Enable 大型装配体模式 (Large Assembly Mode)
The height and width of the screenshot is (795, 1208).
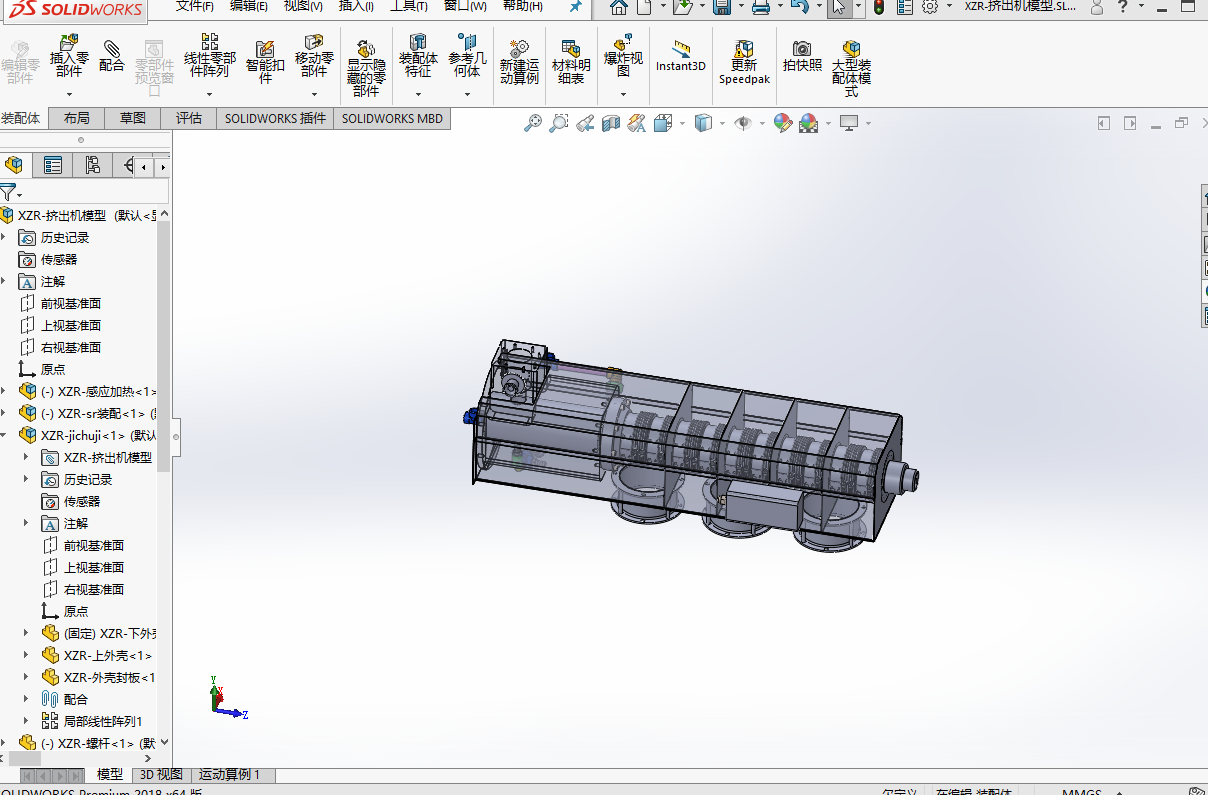pyautogui.click(x=851, y=68)
